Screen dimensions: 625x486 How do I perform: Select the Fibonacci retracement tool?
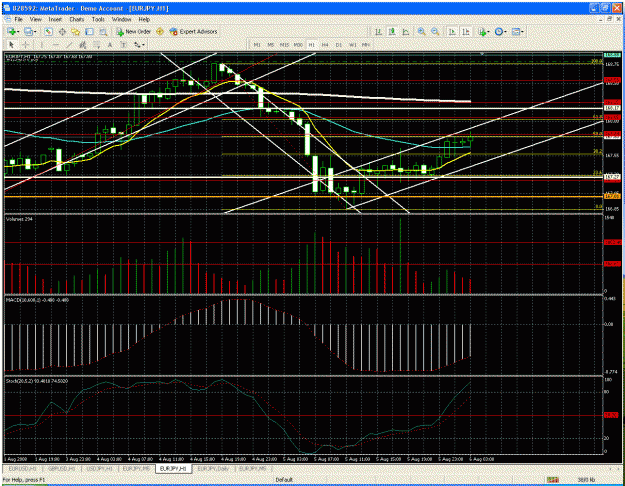click(96, 45)
